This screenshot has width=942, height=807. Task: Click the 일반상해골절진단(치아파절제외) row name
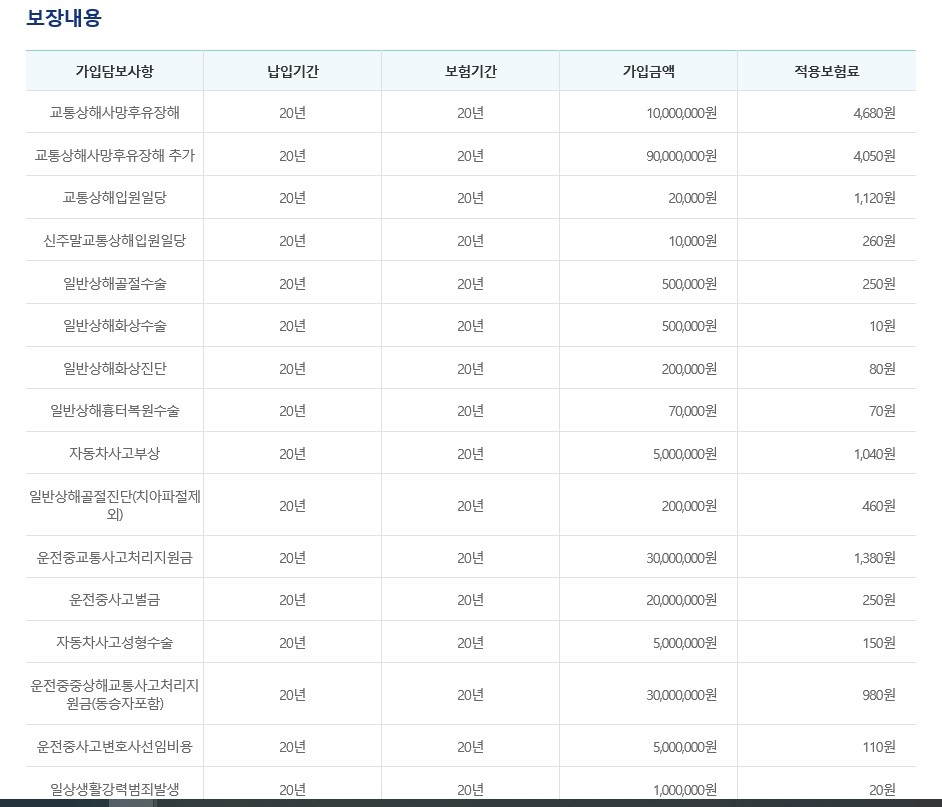pos(114,505)
